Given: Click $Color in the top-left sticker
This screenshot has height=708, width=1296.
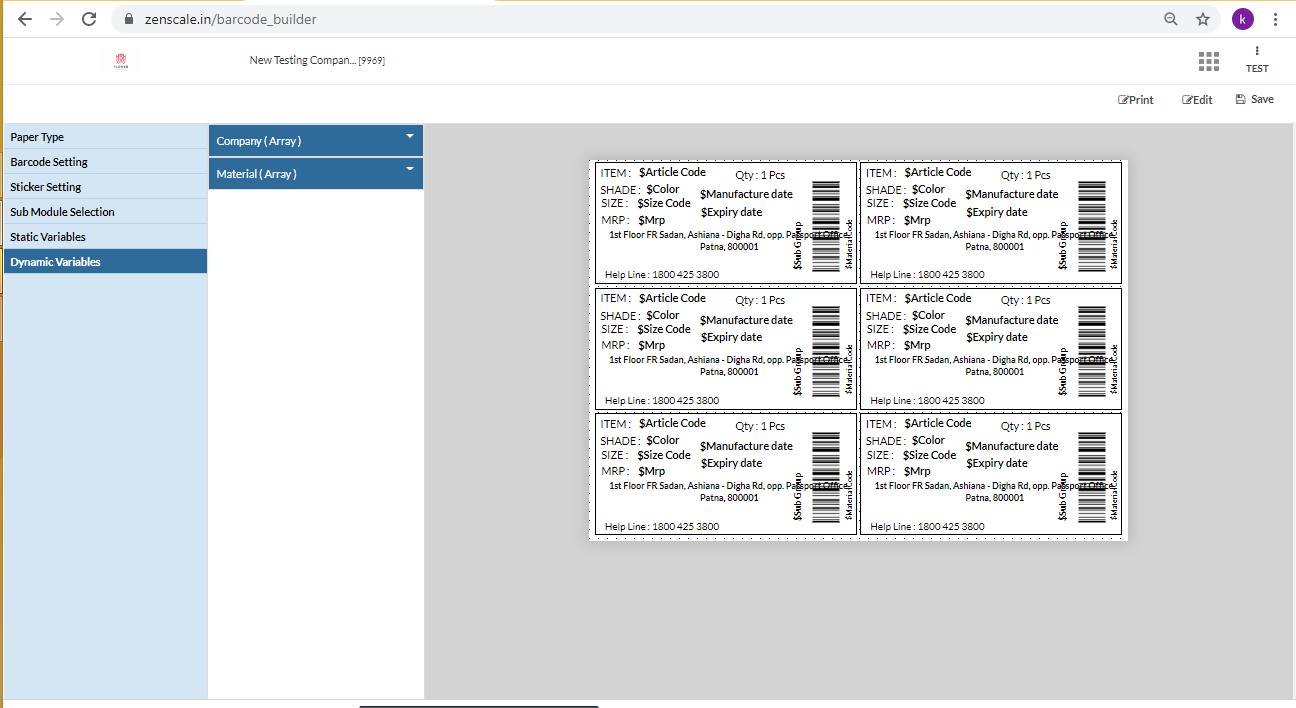Looking at the screenshot, I should 662,189.
